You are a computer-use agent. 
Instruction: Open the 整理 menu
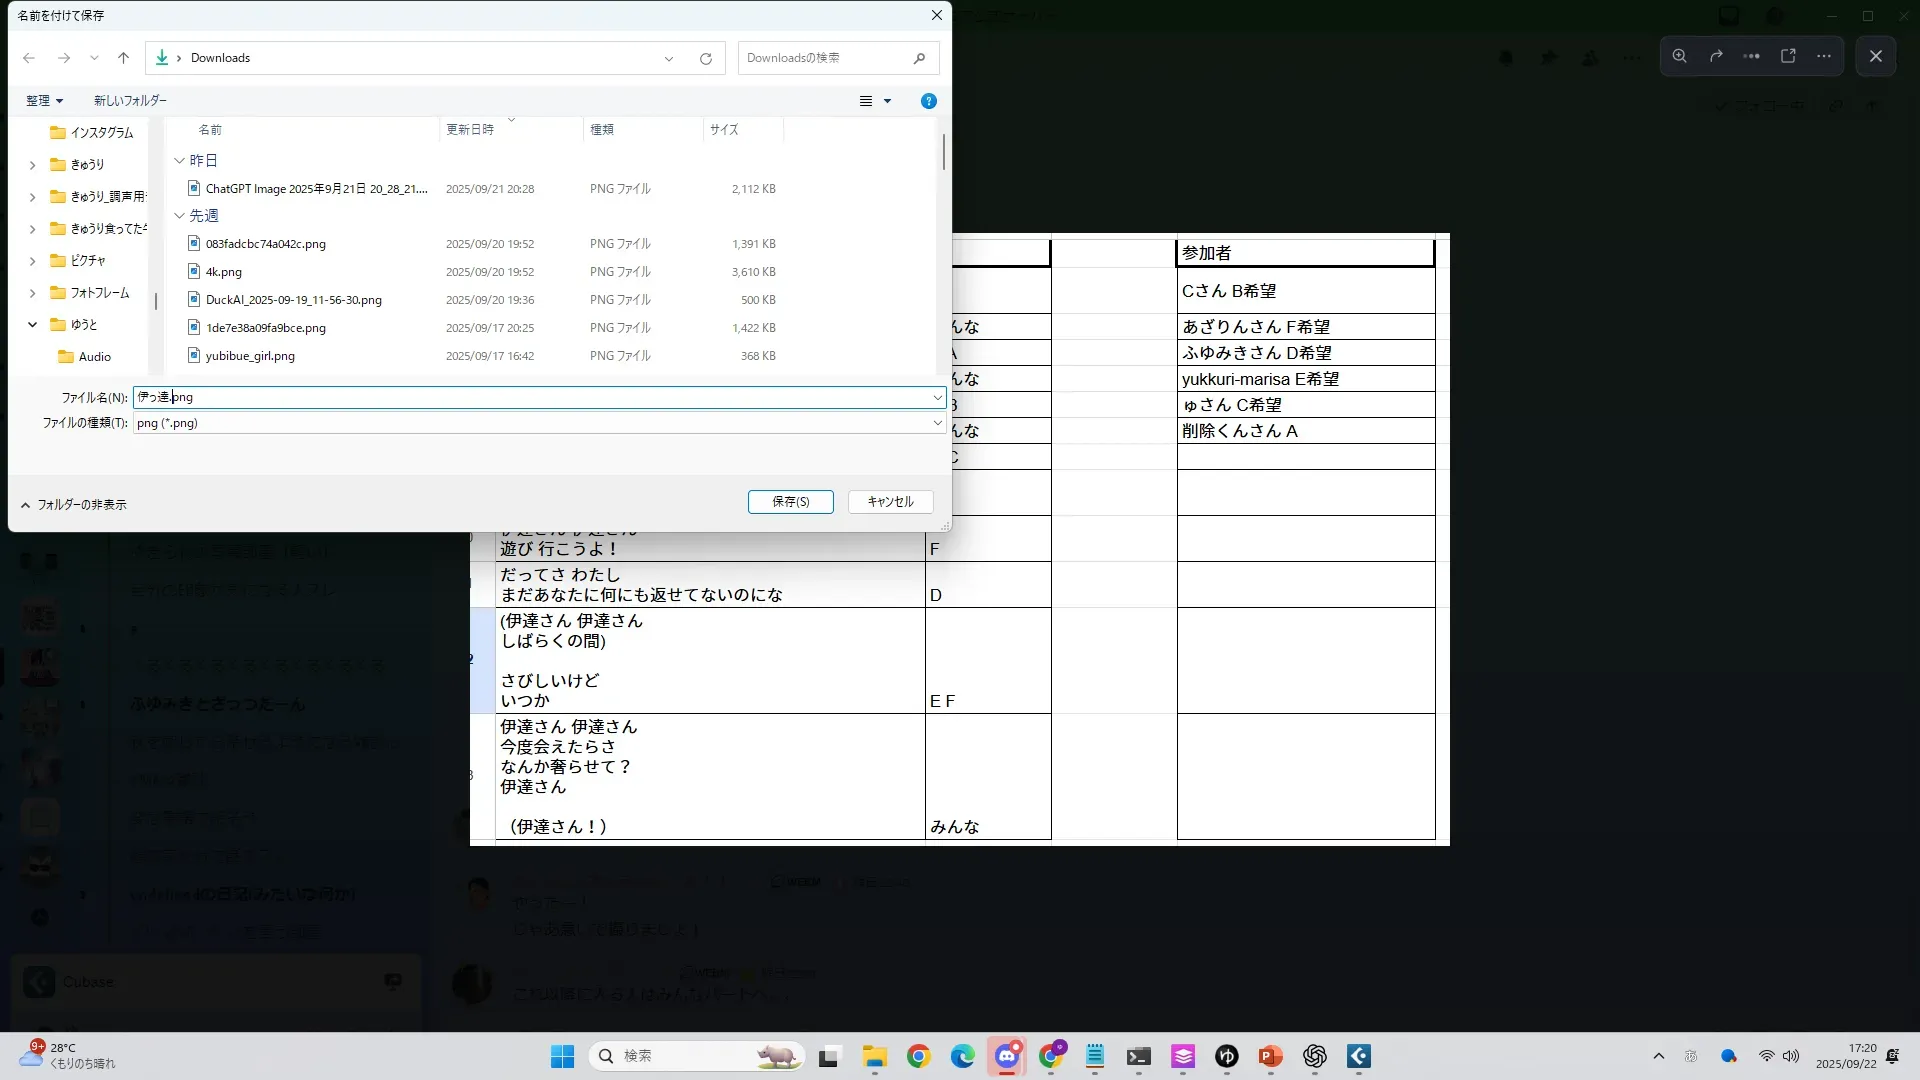tap(44, 101)
